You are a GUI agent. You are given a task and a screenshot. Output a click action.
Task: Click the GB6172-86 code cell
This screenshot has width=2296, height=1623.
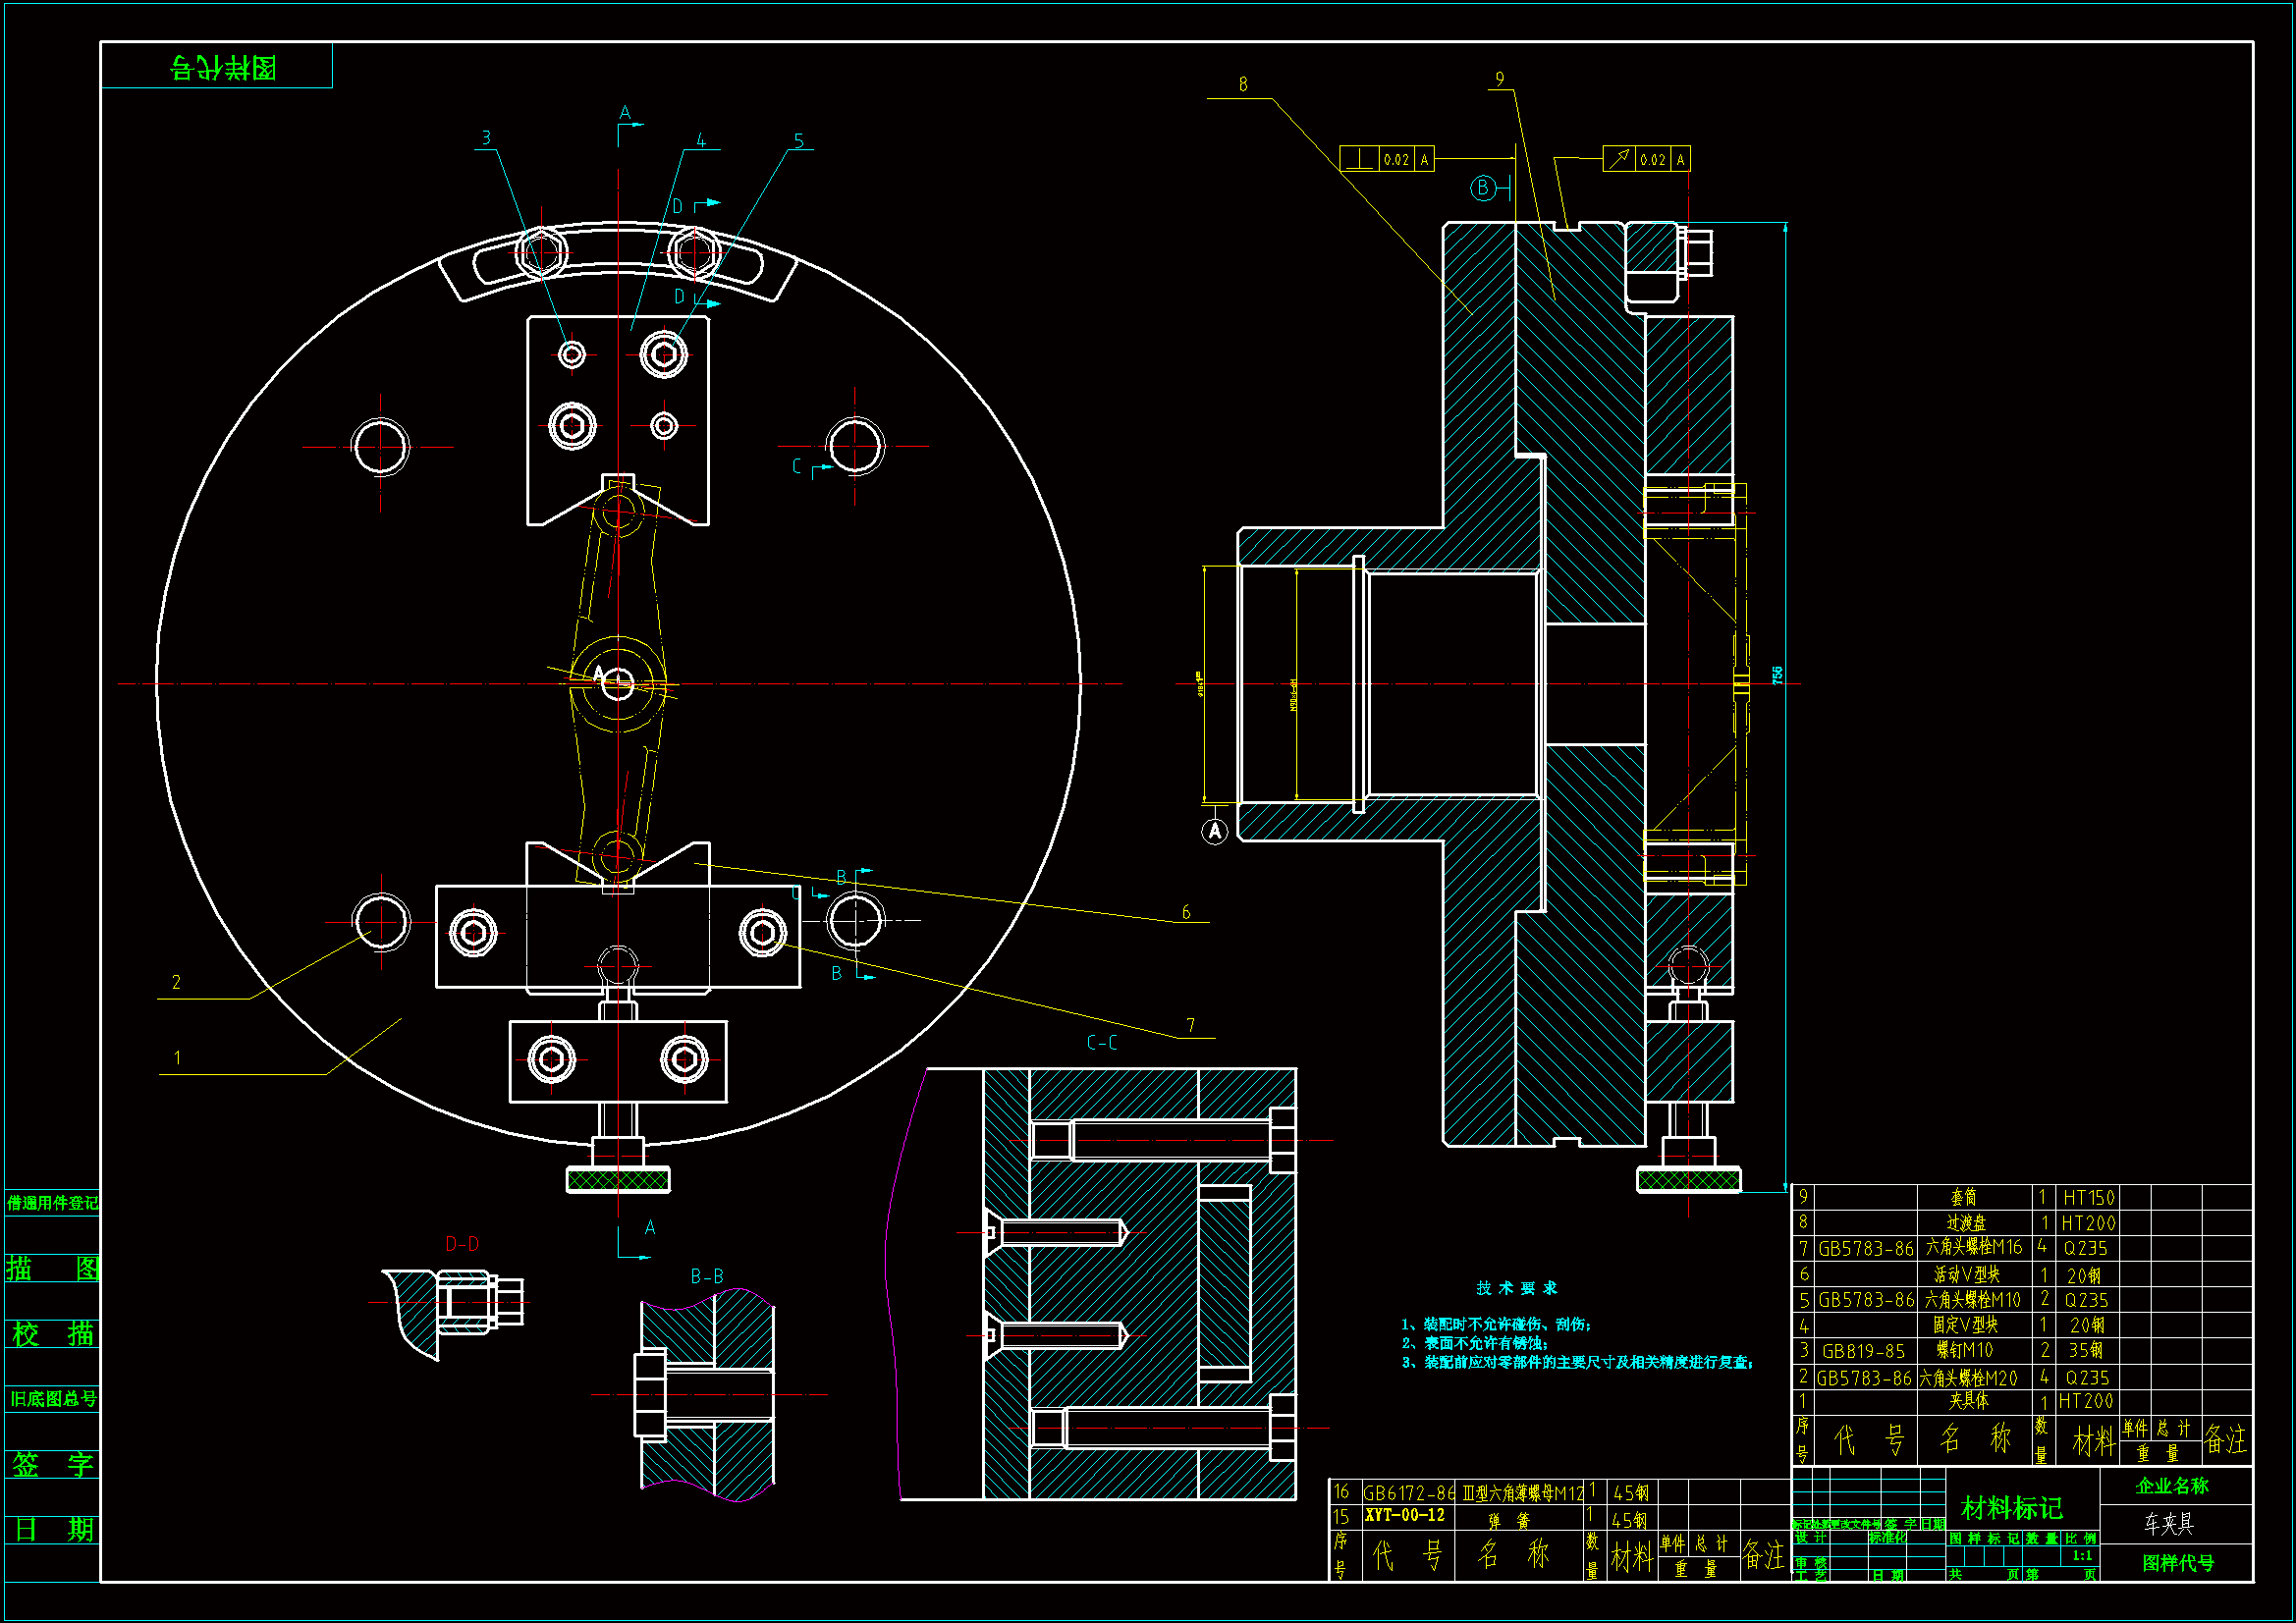click(1409, 1493)
